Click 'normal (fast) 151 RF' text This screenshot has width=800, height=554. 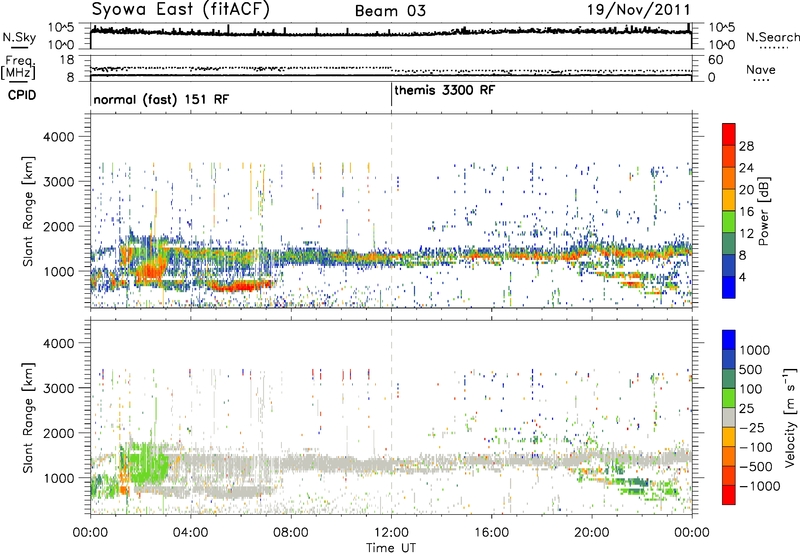click(161, 99)
